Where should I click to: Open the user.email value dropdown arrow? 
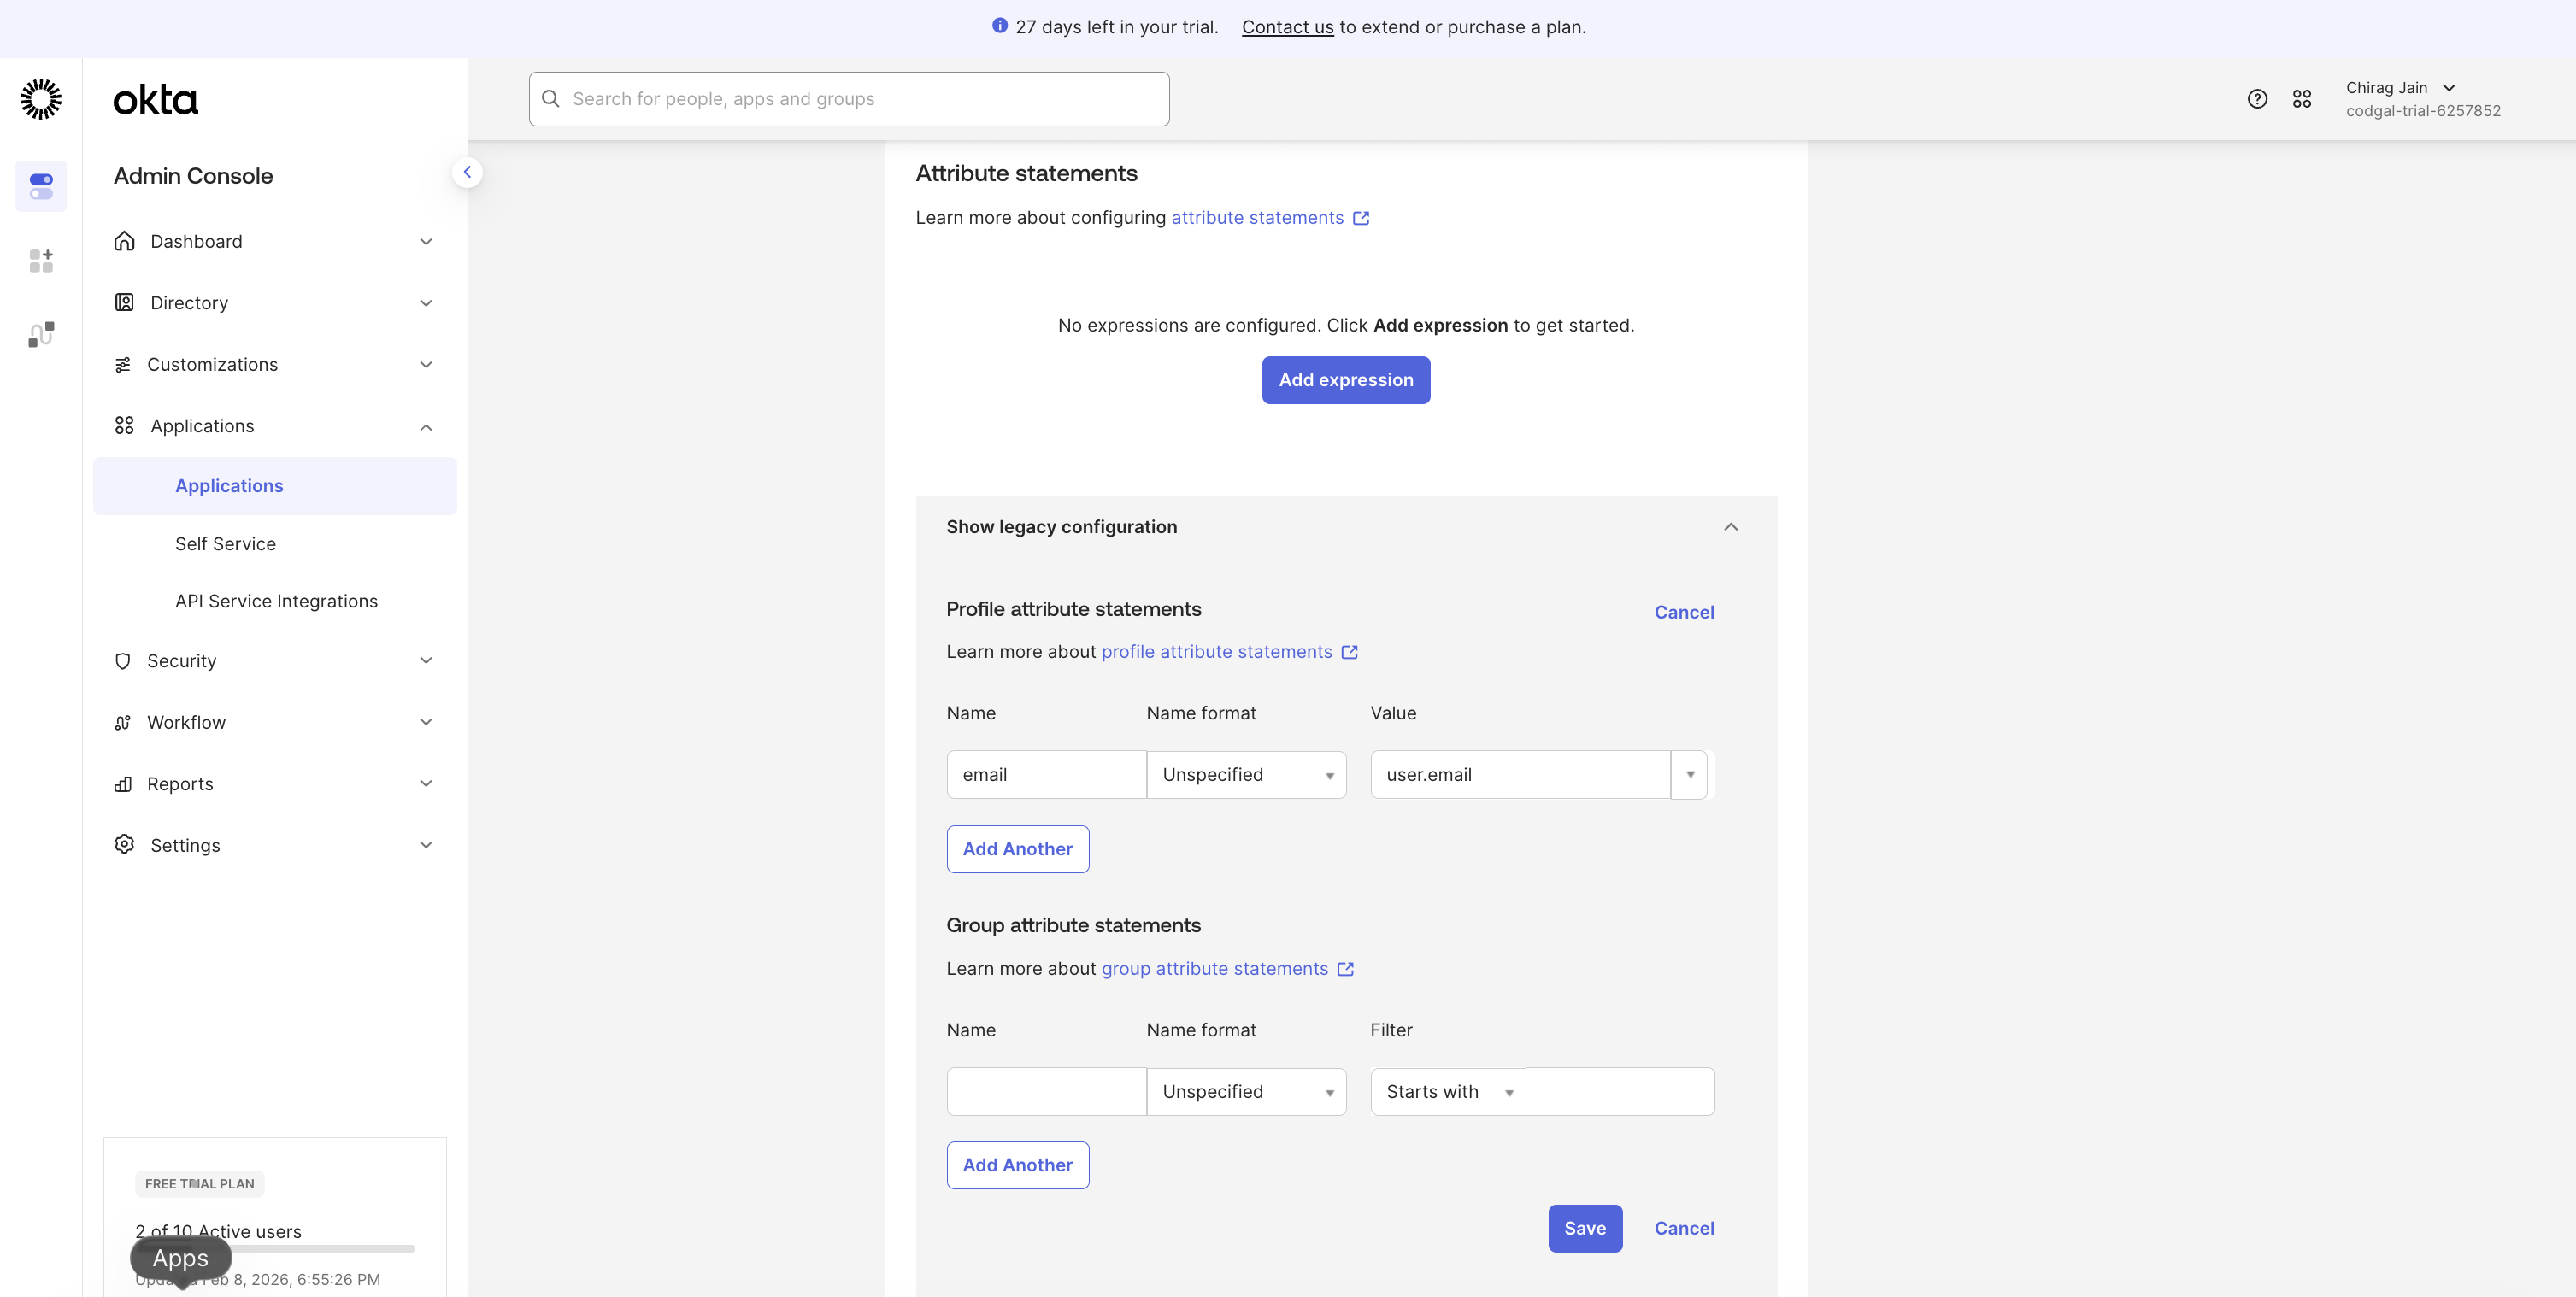[1689, 775]
